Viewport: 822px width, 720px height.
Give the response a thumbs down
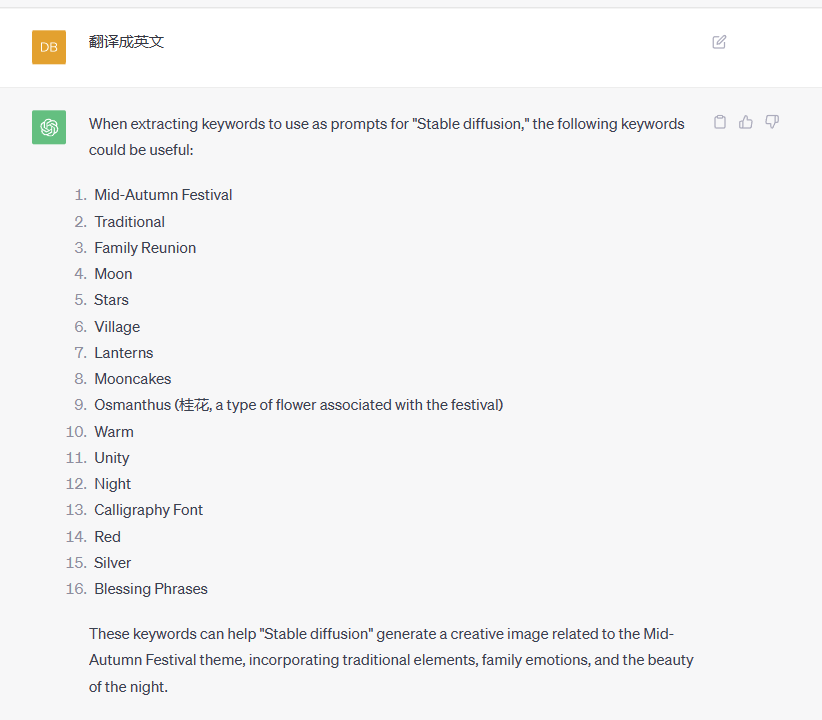click(x=772, y=122)
